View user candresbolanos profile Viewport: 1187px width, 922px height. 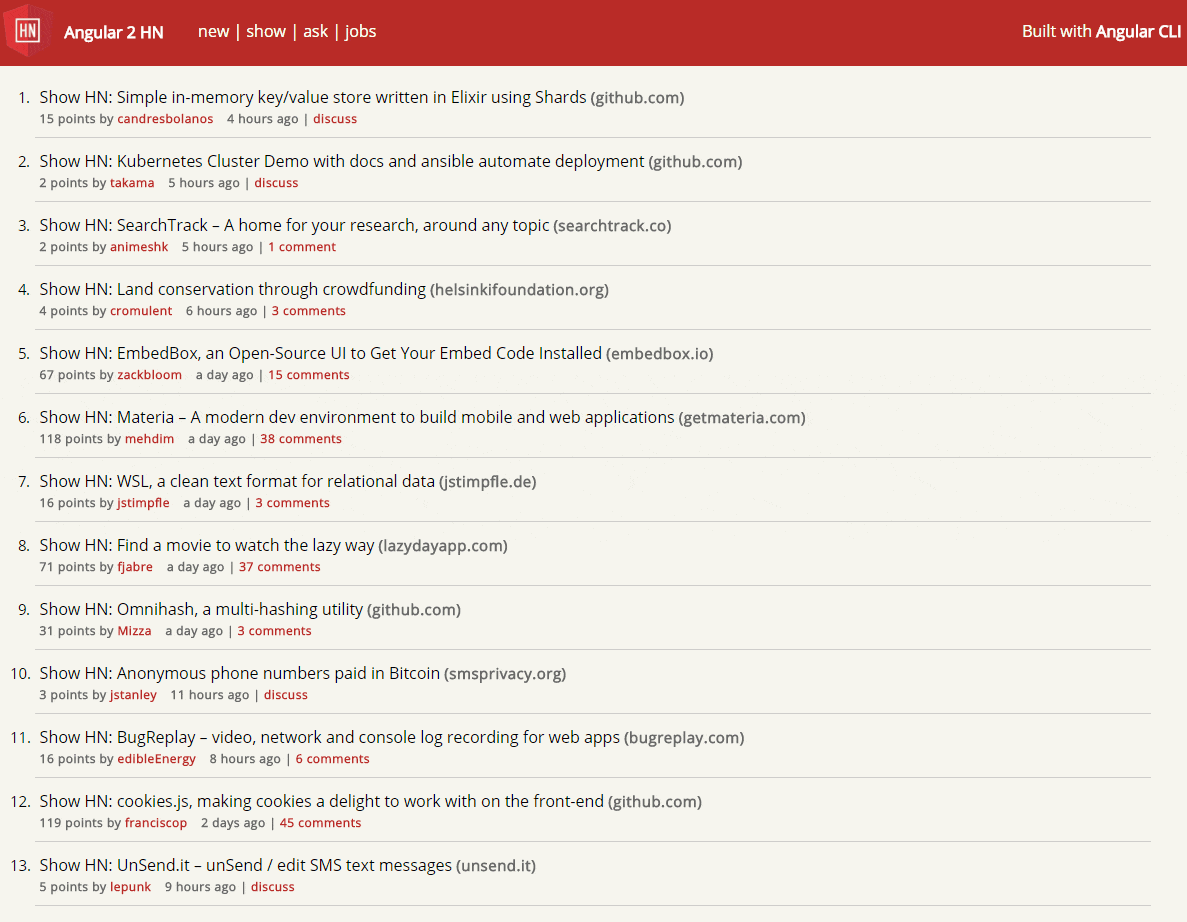tap(165, 119)
